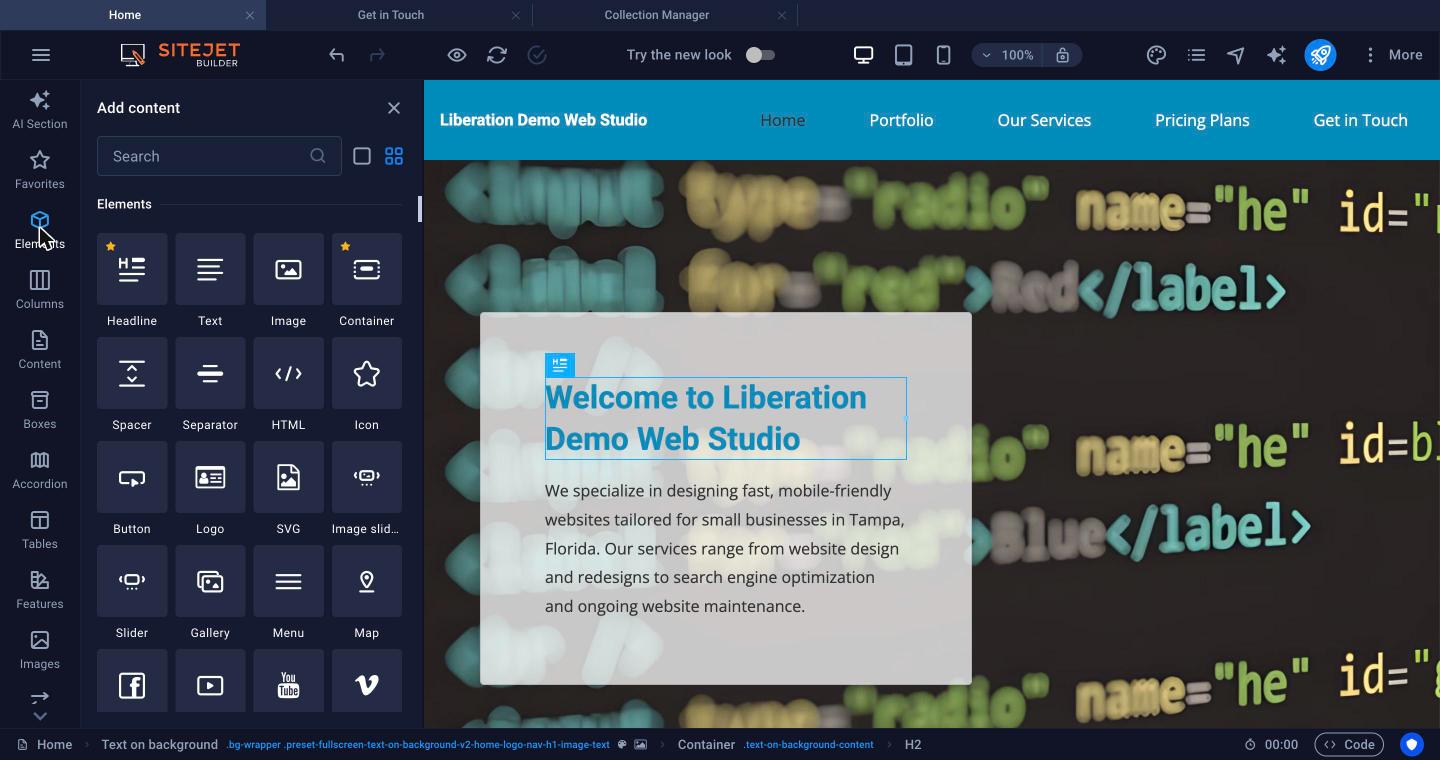Open the AI Section panel
Screen dimensions: 1440x760
(x=40, y=110)
